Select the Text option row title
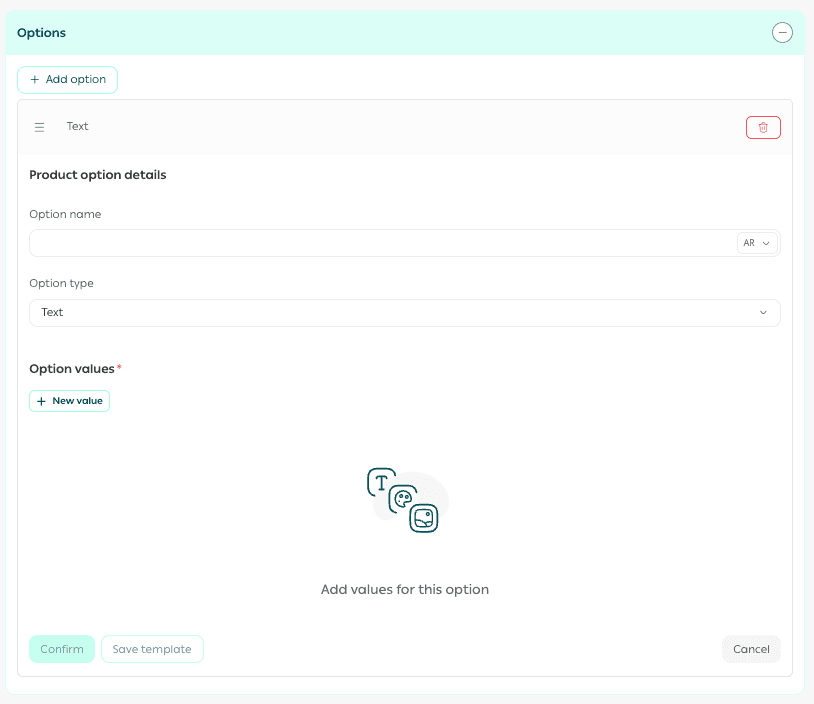The image size is (814, 704). pyautogui.click(x=78, y=127)
